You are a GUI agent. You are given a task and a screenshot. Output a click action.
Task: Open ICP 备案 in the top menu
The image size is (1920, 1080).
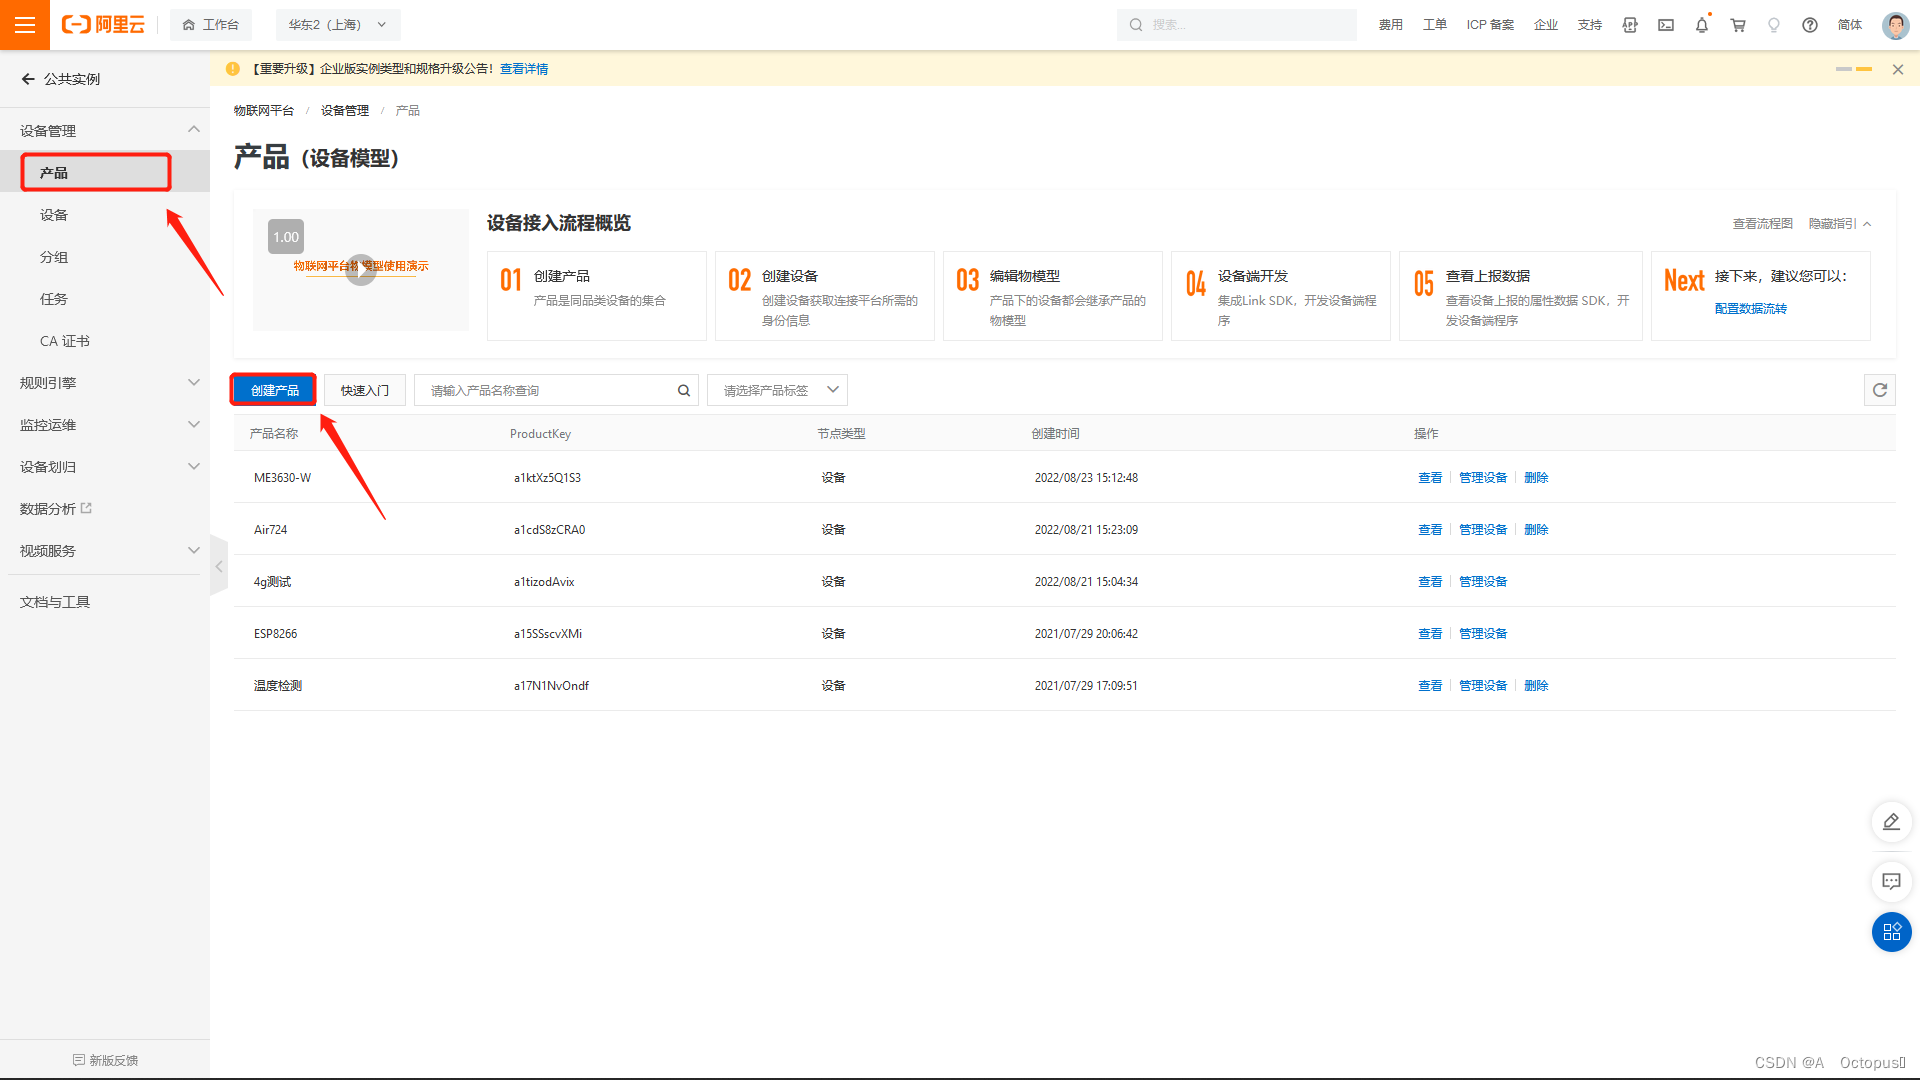[1490, 25]
